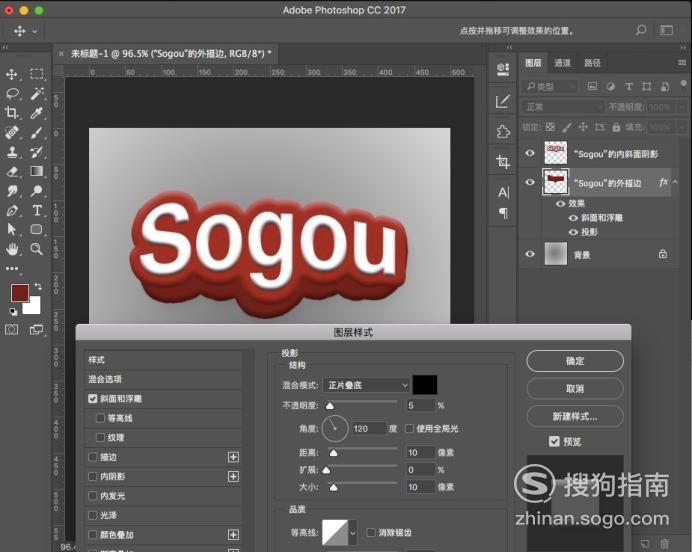
Task: Select the Path Selection tool
Action: [x=12, y=229]
